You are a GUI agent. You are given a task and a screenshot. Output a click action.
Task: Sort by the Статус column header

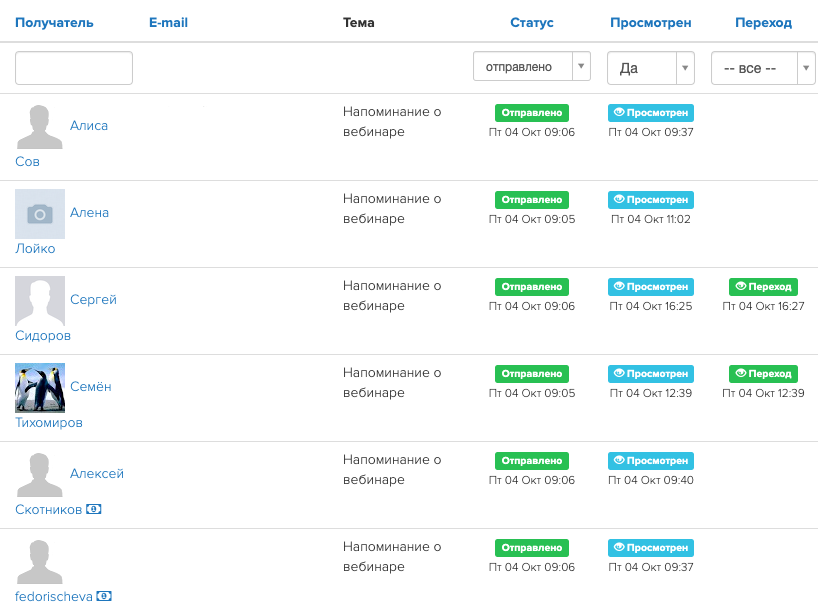pos(532,22)
